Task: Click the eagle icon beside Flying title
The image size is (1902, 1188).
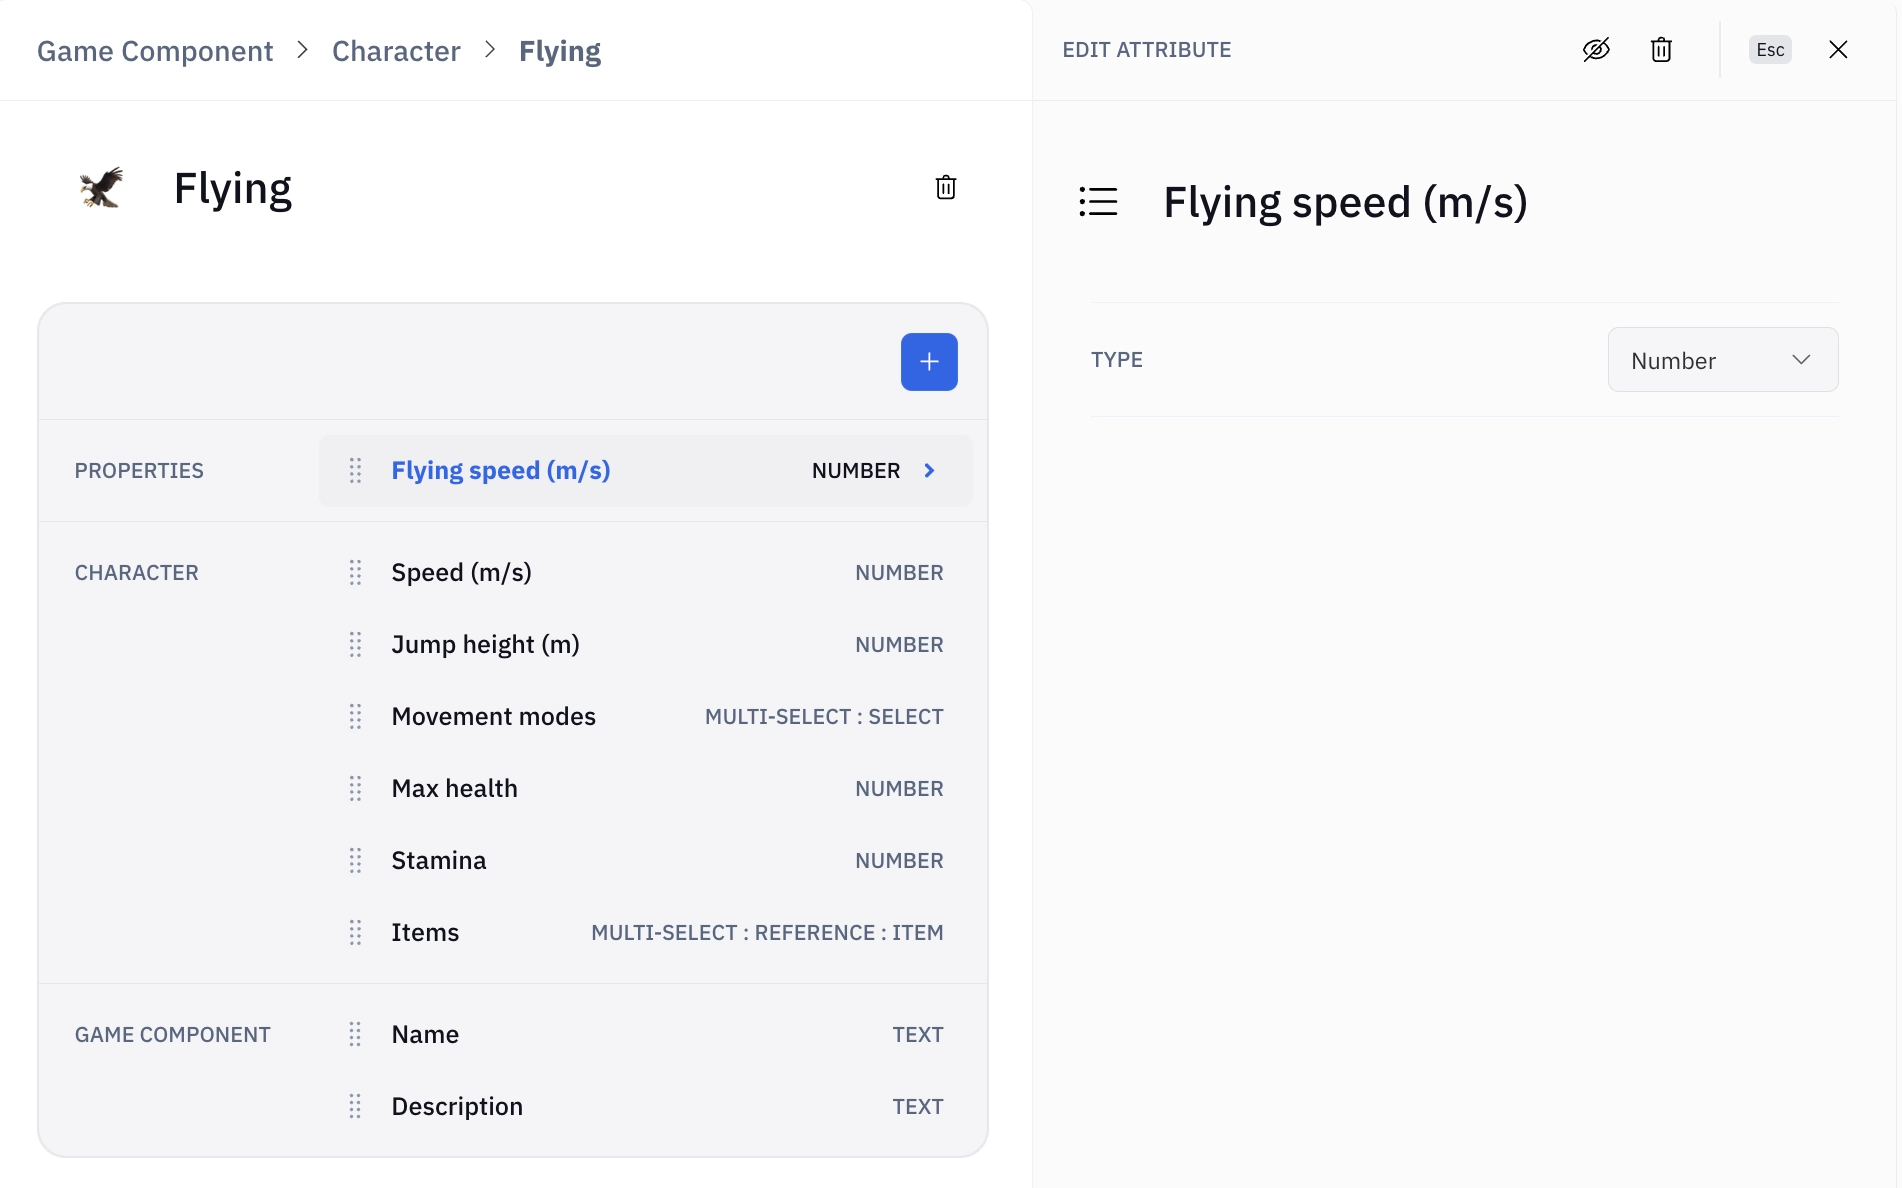Action: click(x=101, y=188)
